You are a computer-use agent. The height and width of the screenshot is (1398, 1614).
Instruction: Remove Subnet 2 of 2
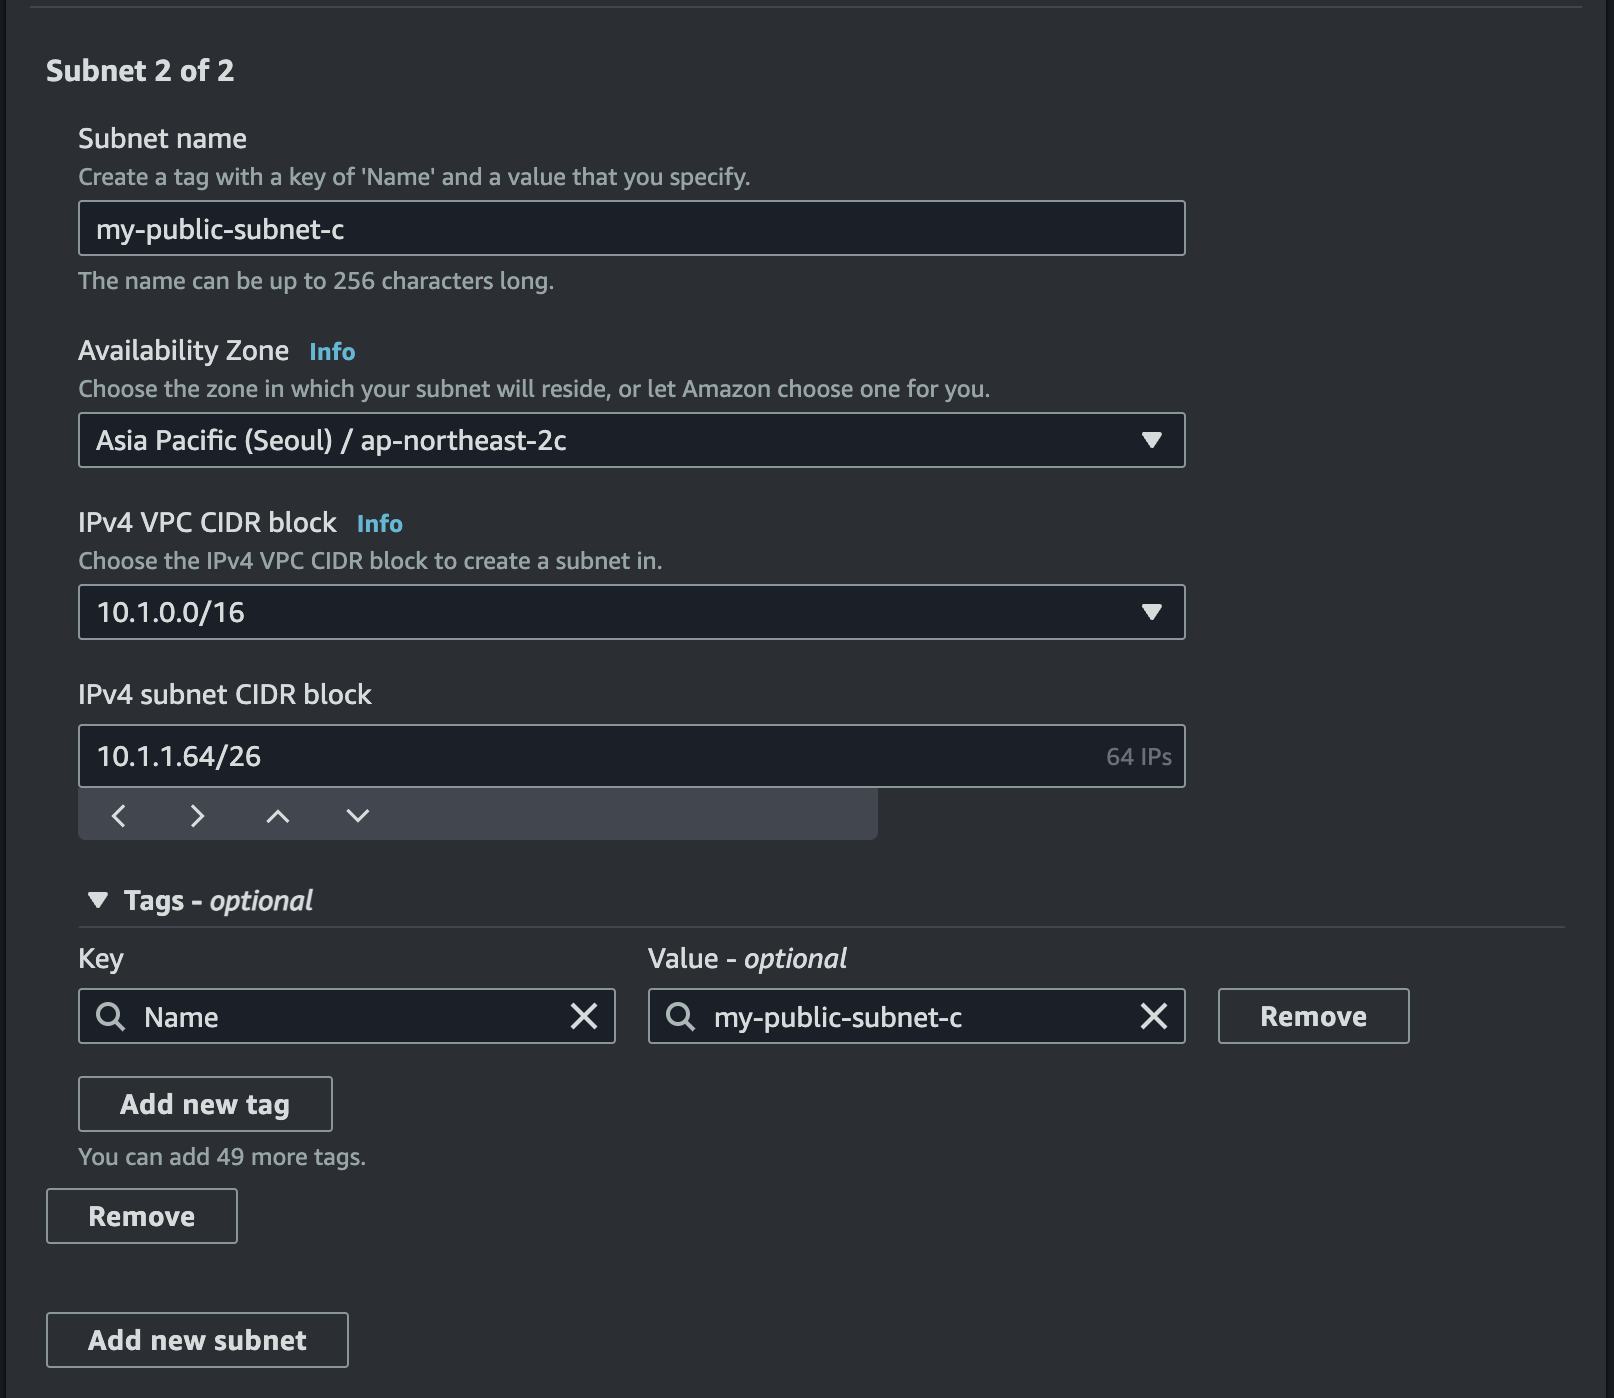click(142, 1216)
